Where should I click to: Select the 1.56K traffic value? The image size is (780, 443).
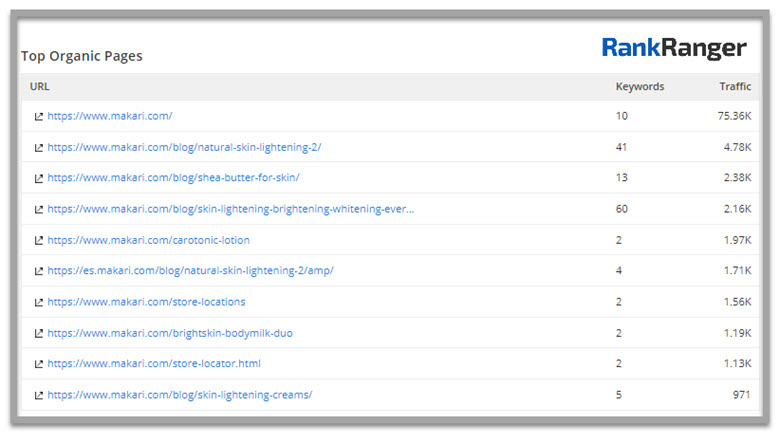(737, 302)
